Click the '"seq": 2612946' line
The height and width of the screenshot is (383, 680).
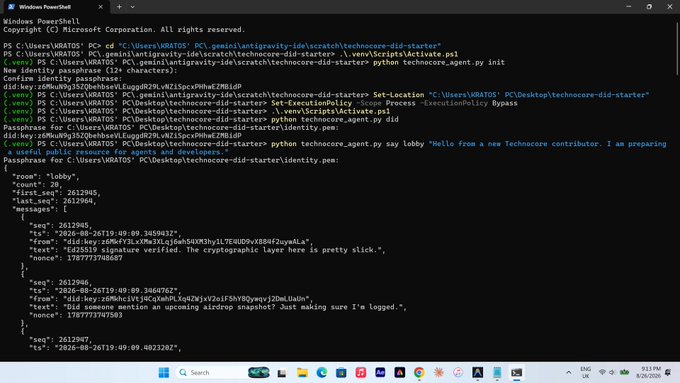point(61,282)
